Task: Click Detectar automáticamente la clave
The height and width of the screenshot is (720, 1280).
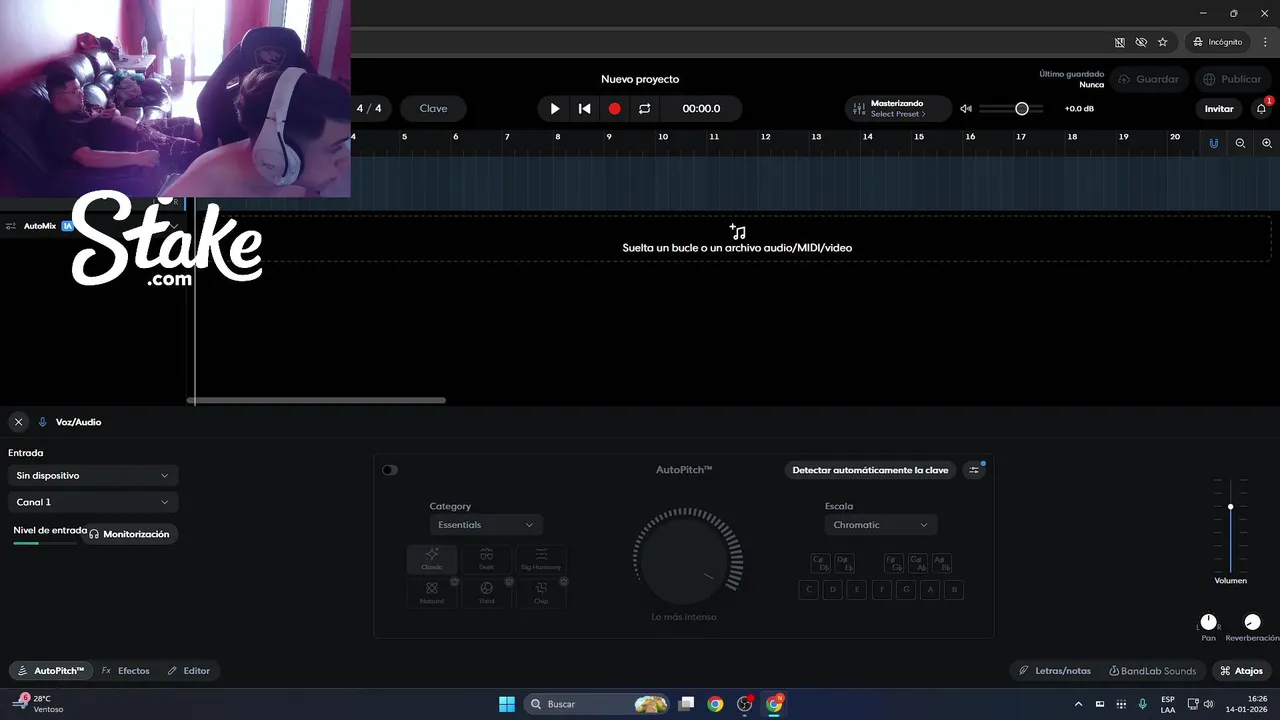Action: coord(870,470)
